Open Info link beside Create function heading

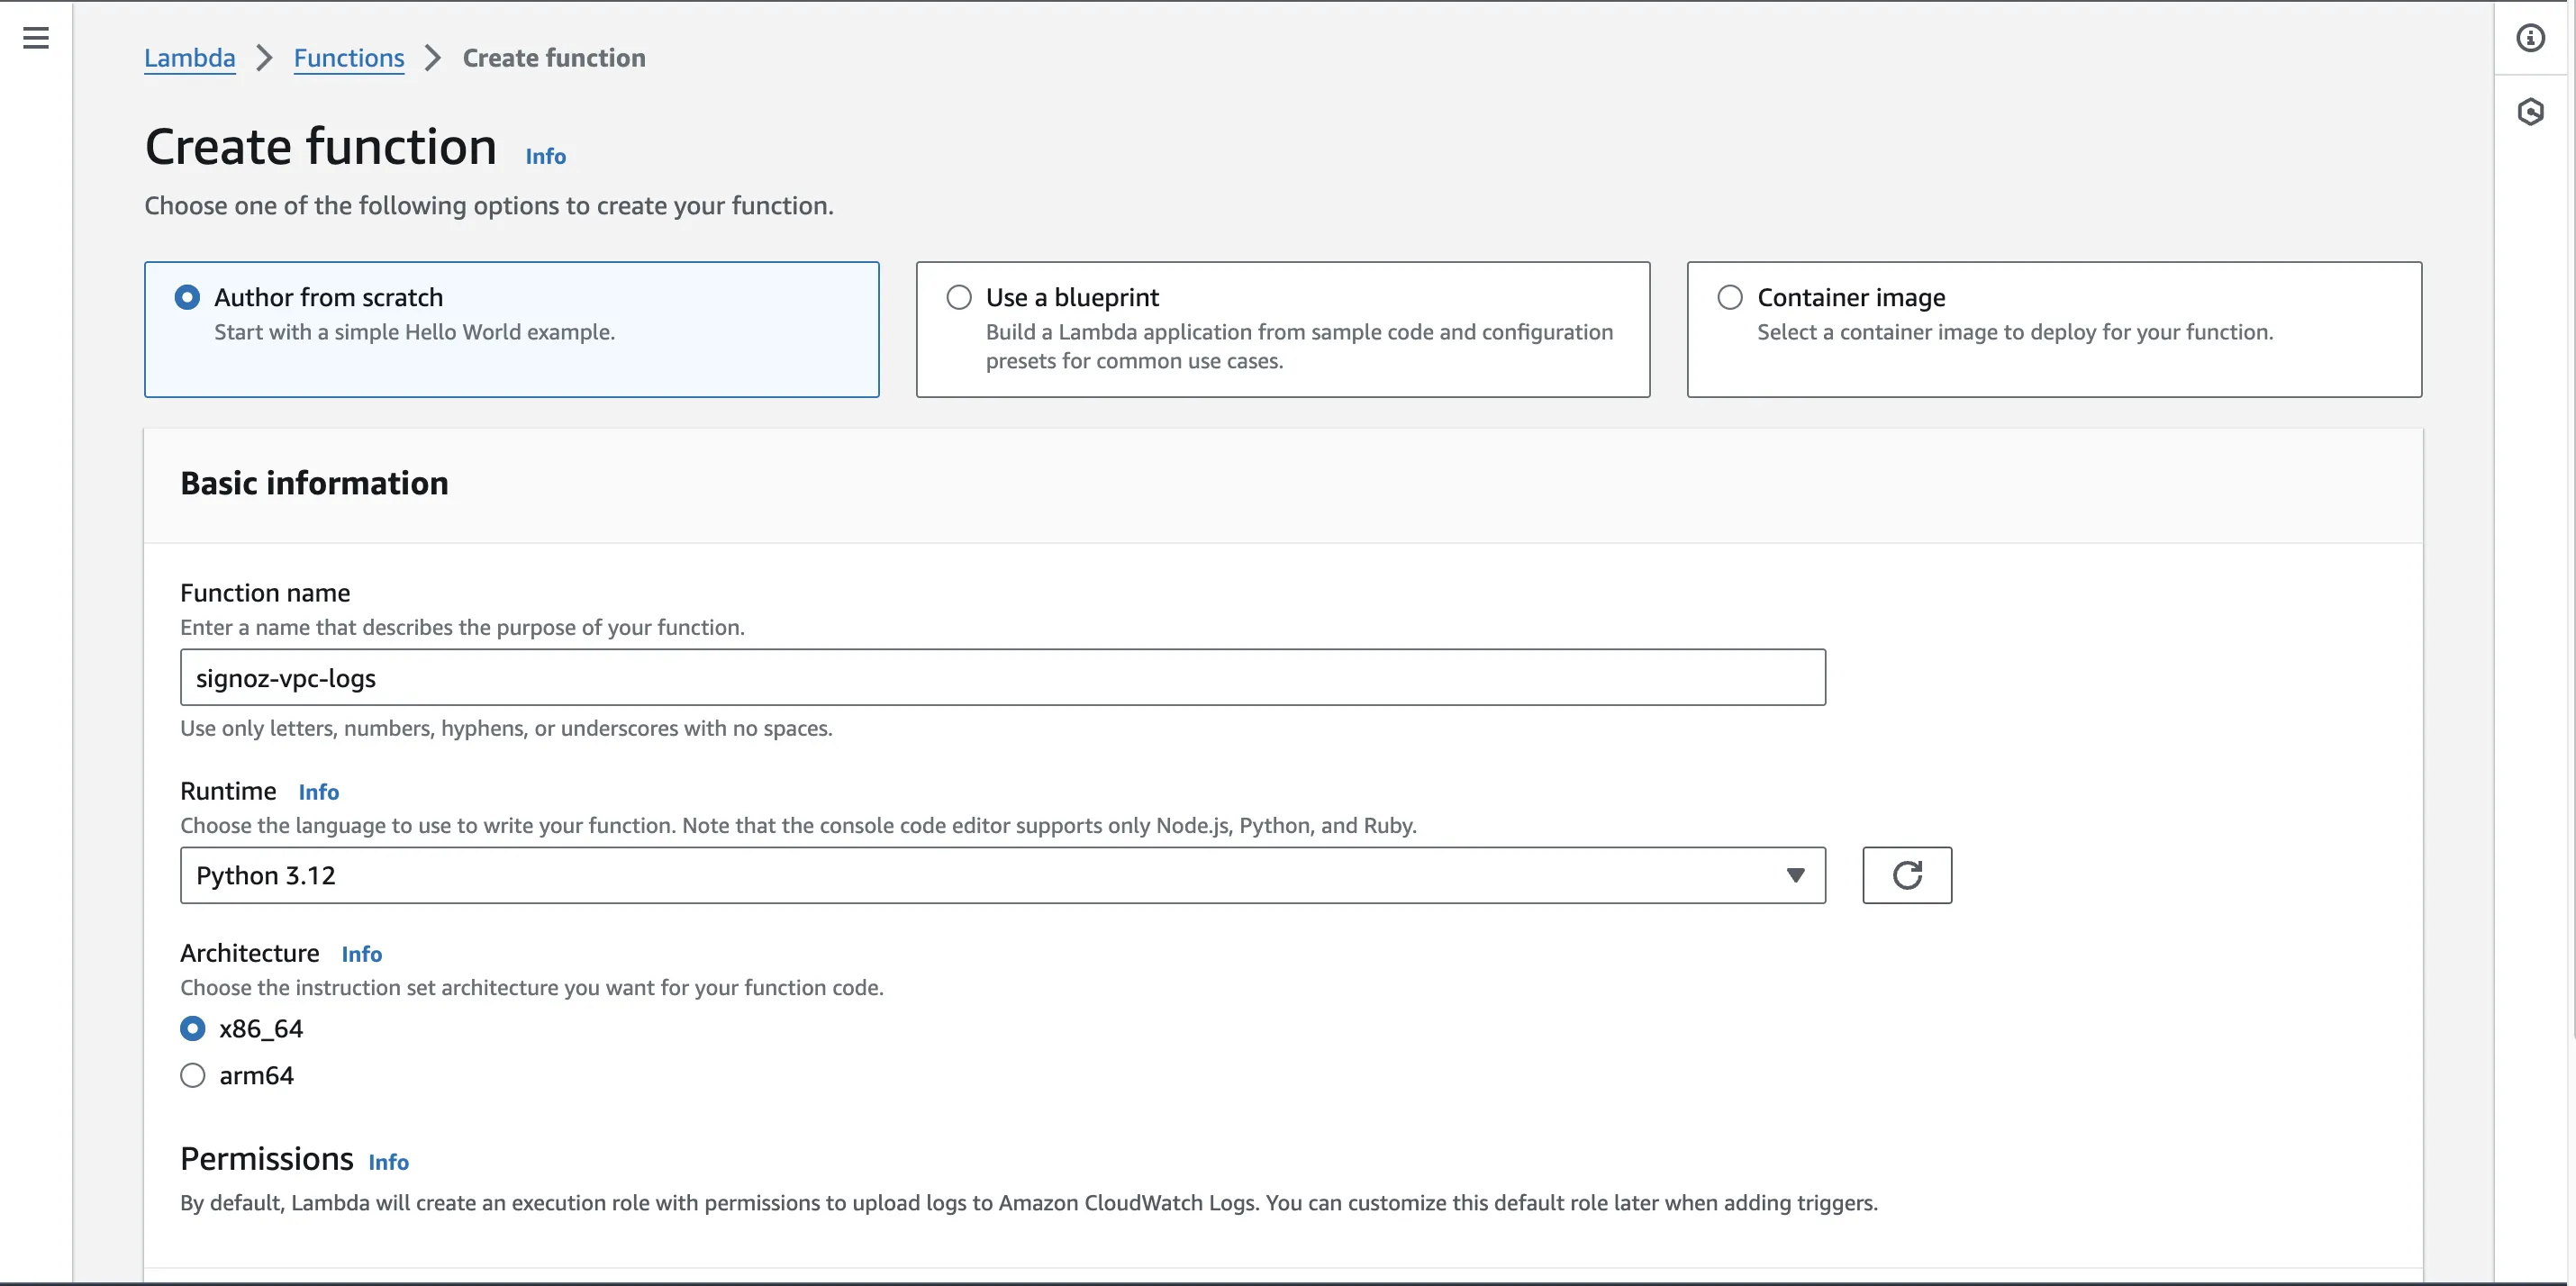(x=546, y=156)
